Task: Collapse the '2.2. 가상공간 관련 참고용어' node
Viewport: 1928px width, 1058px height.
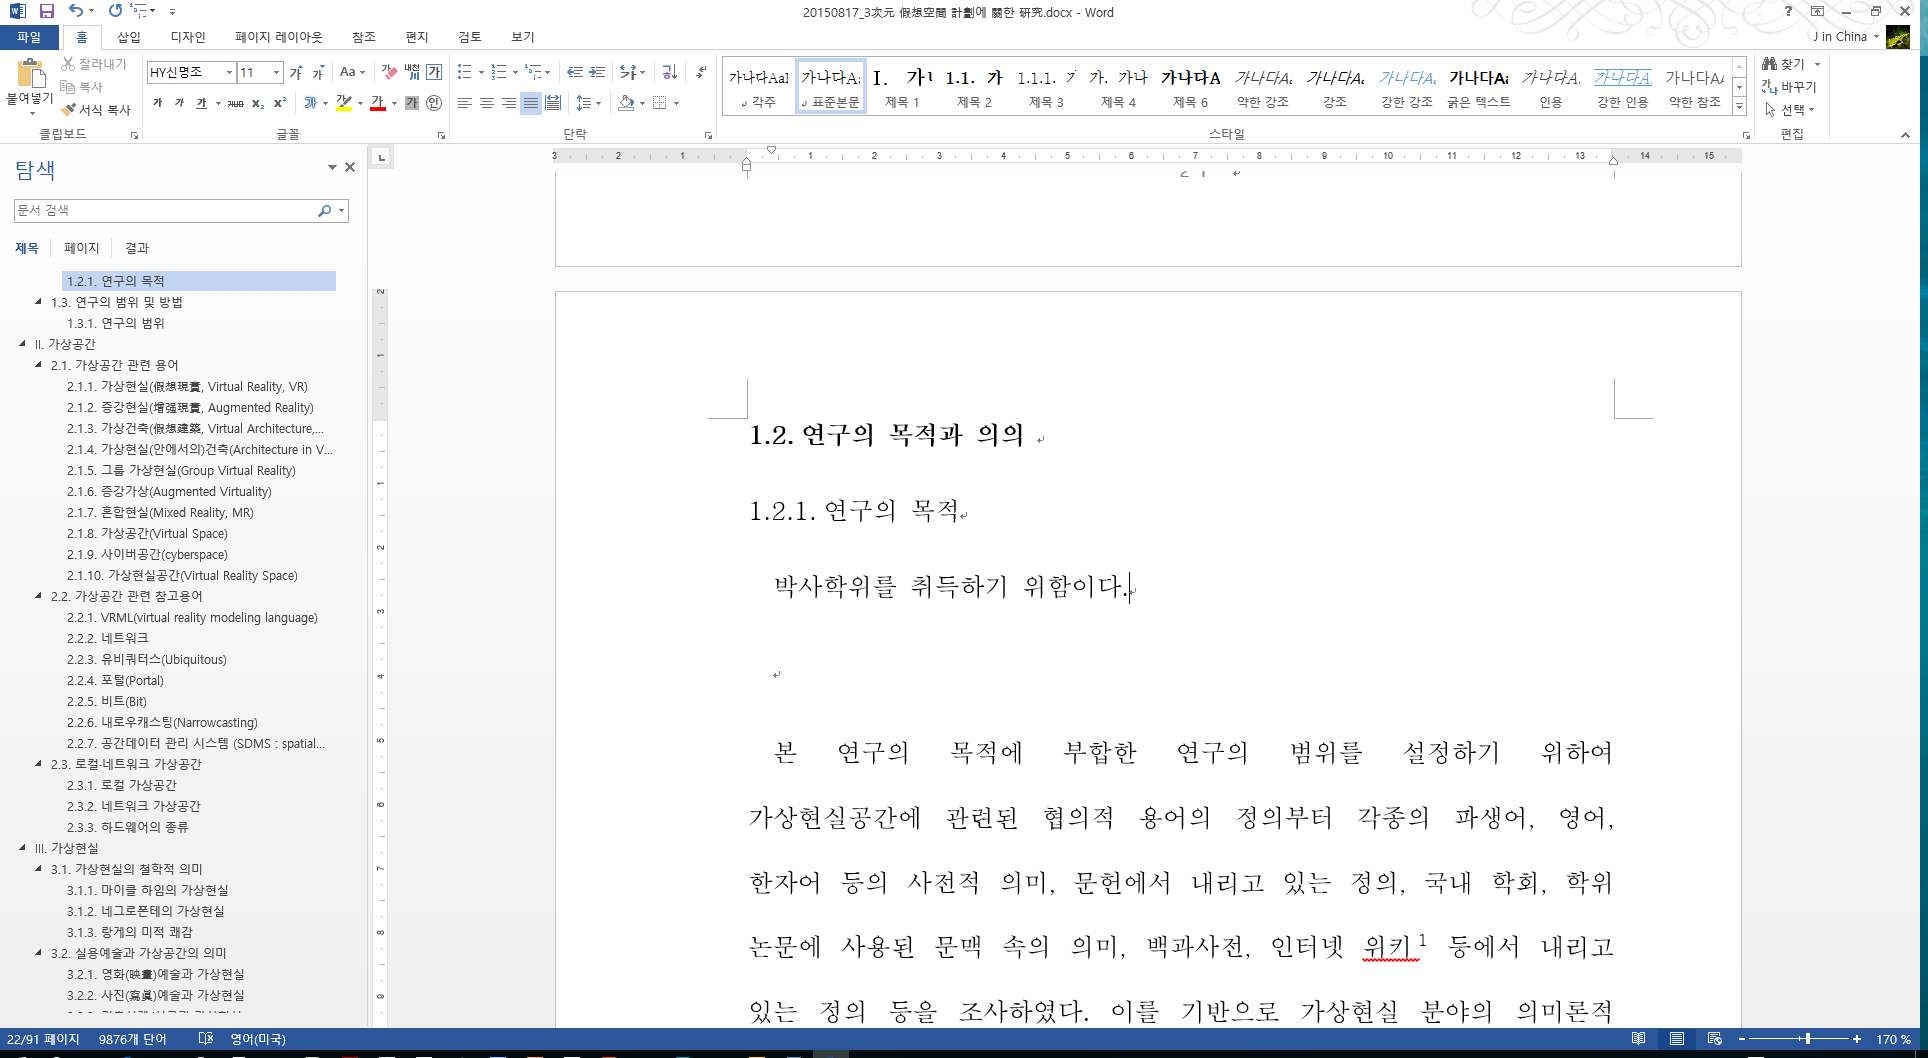Action: click(40, 595)
